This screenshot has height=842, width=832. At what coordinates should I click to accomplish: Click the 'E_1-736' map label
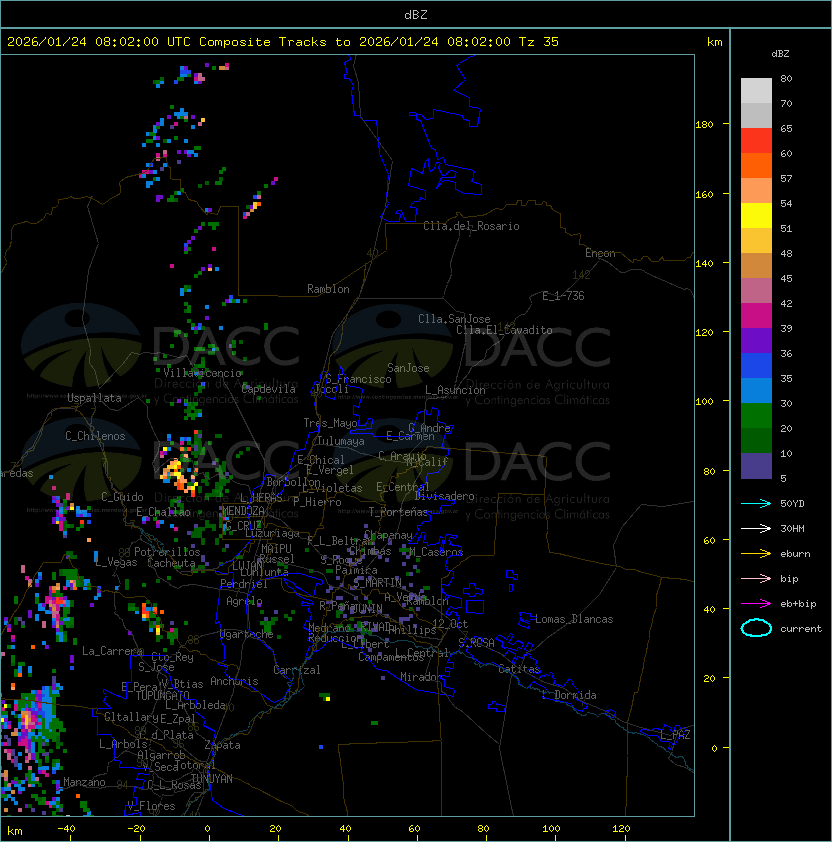click(563, 296)
